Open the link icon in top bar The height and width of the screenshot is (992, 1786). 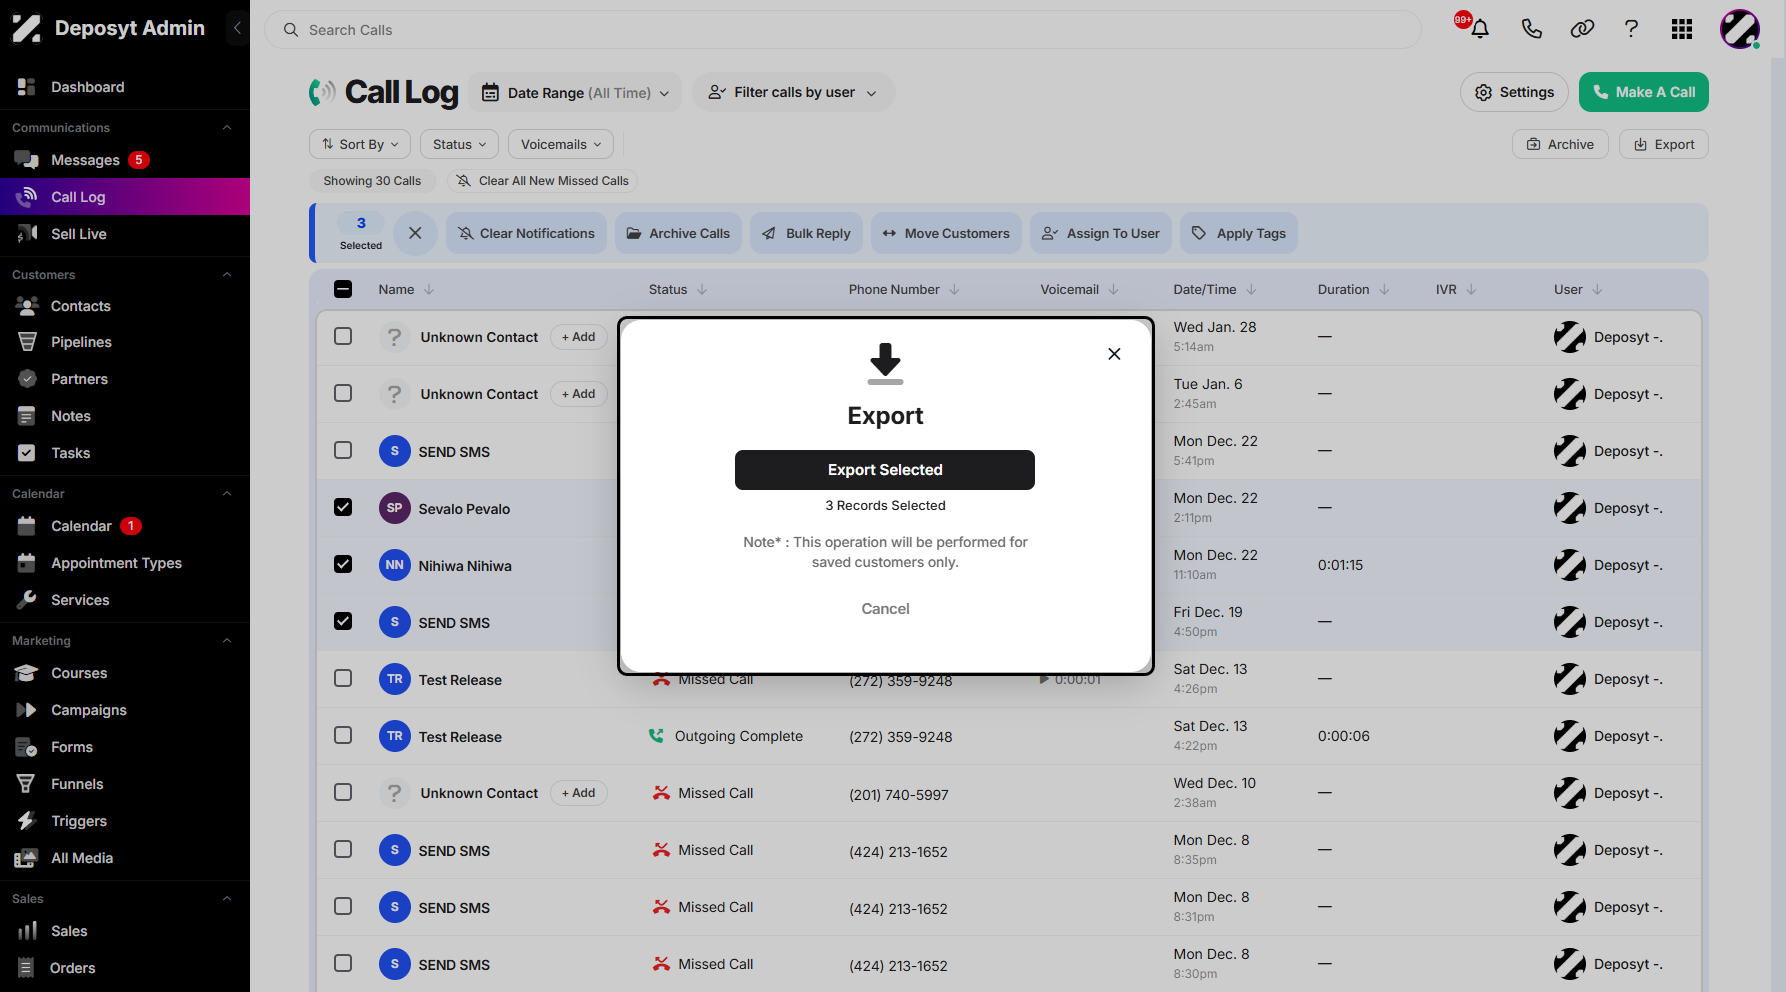pyautogui.click(x=1582, y=29)
